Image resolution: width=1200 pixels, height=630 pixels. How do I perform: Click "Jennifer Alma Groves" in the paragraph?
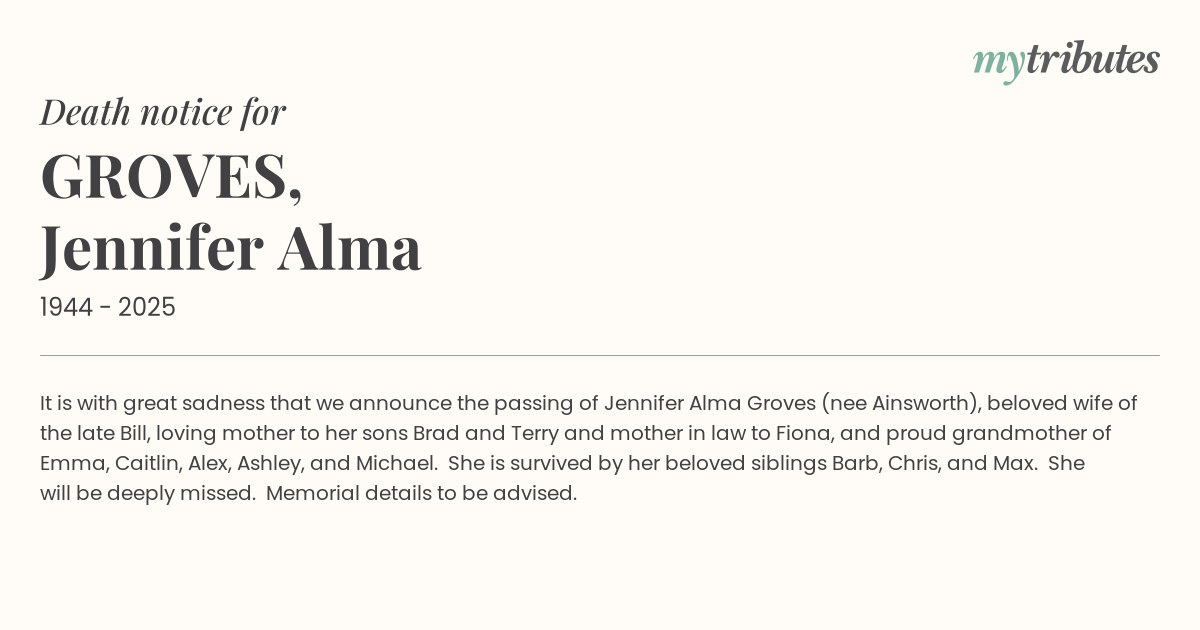(709, 403)
